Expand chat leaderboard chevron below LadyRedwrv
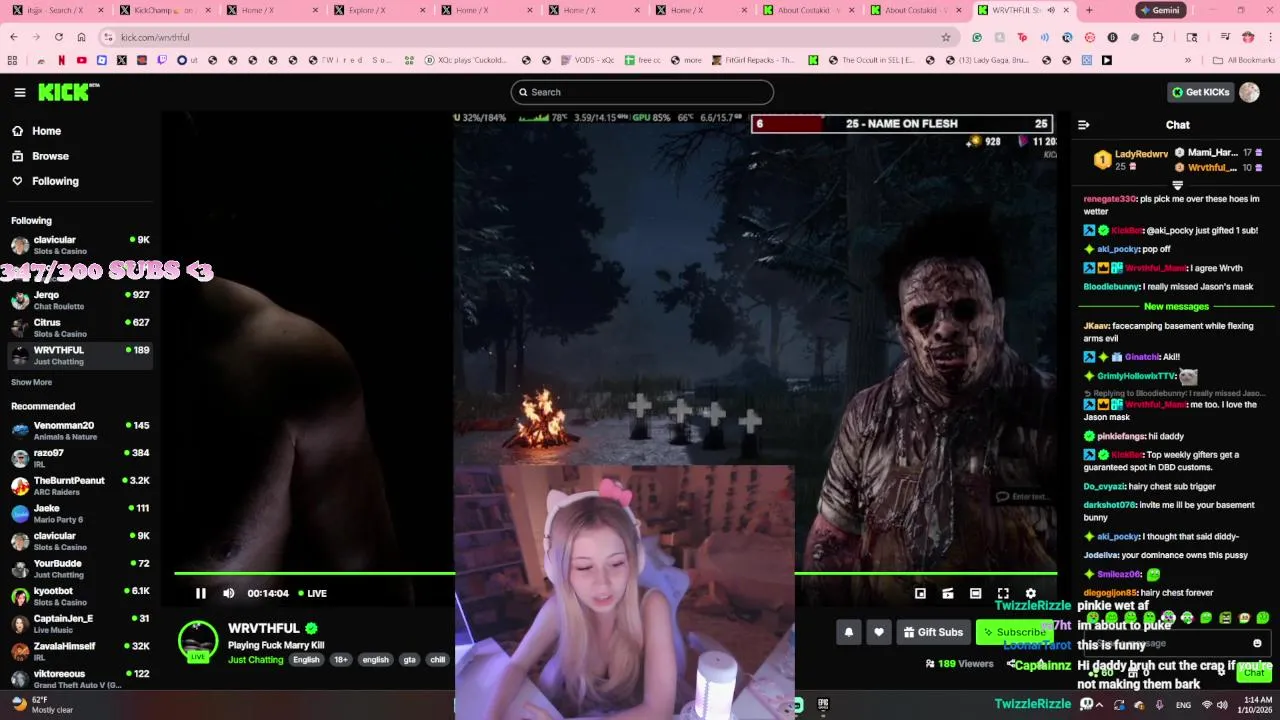This screenshot has height=720, width=1280. coord(1177,185)
